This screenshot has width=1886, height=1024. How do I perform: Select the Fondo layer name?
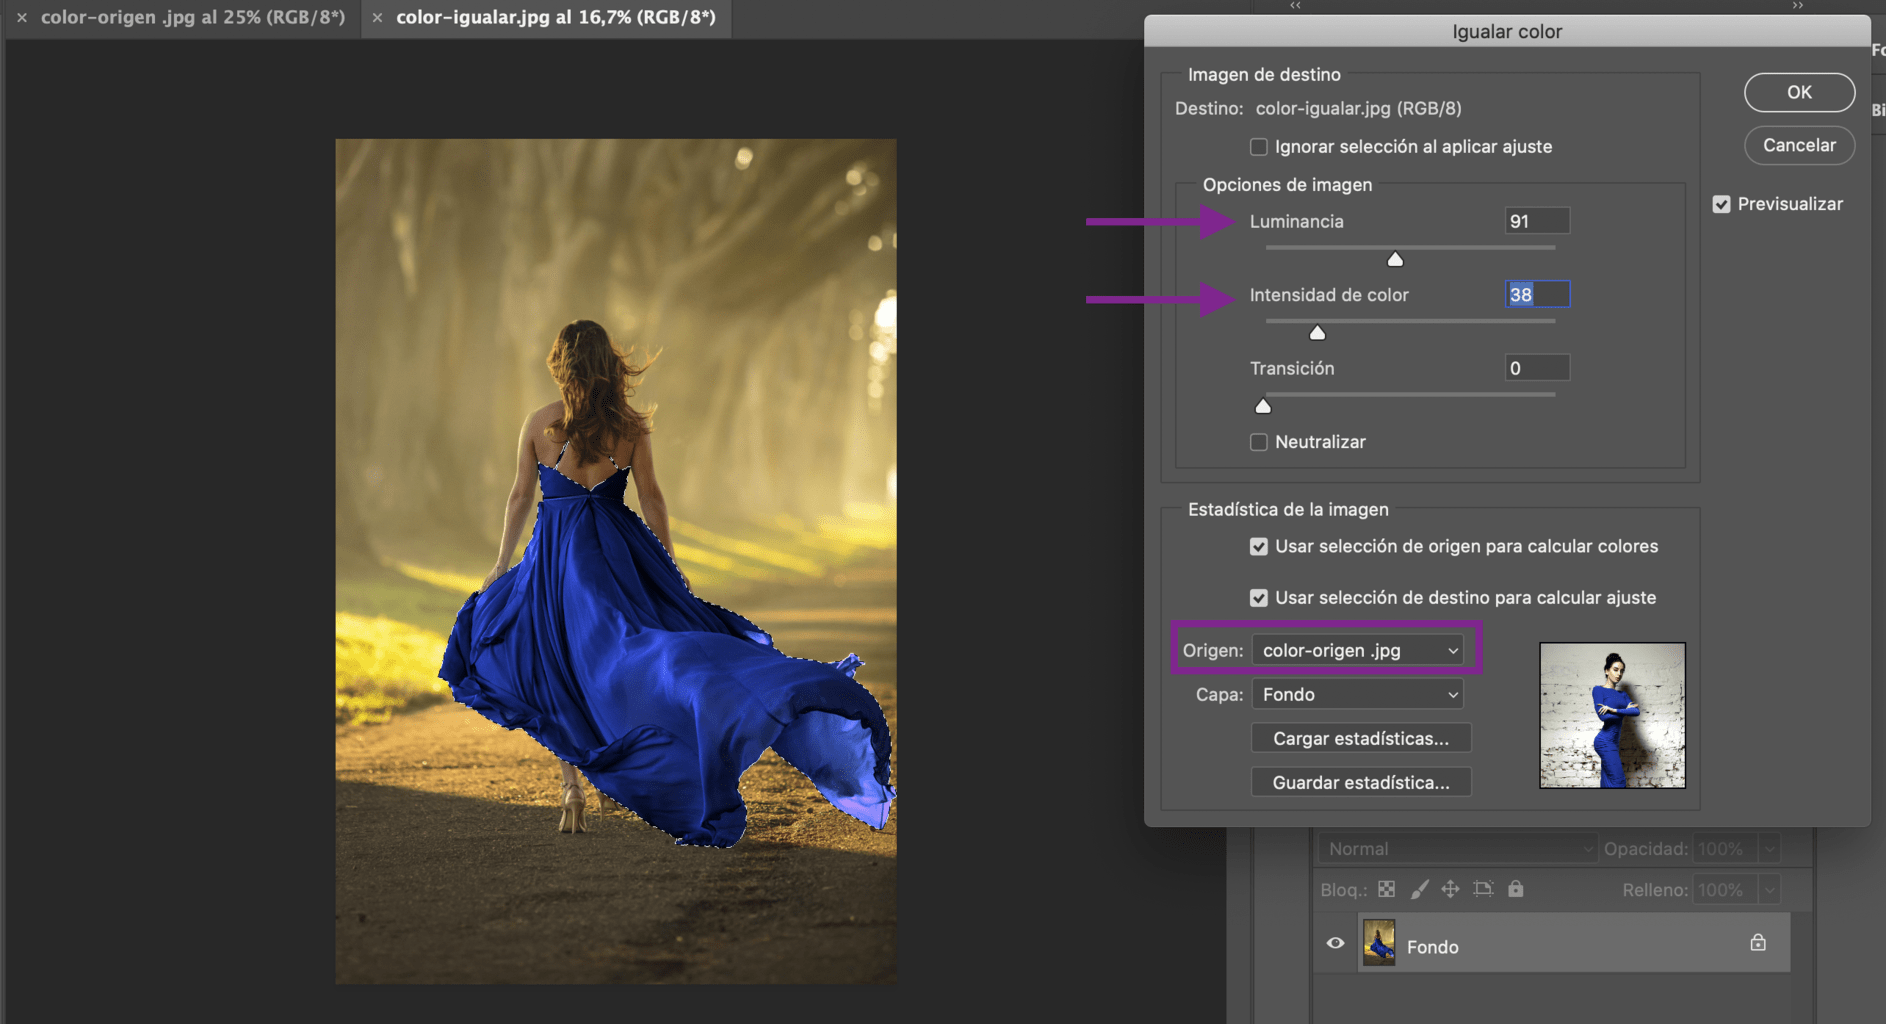pos(1432,947)
